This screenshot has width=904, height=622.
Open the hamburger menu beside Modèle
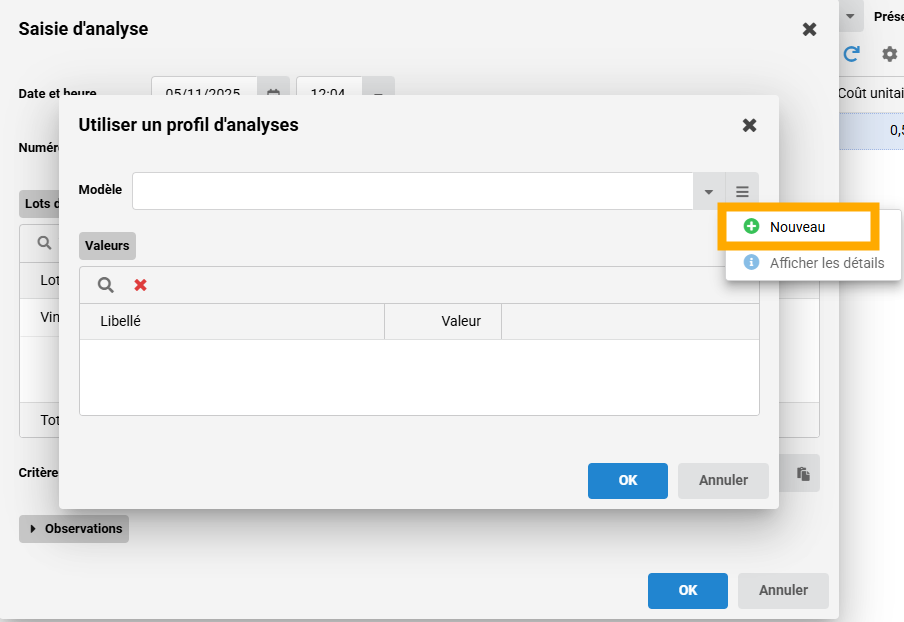pyautogui.click(x=742, y=191)
